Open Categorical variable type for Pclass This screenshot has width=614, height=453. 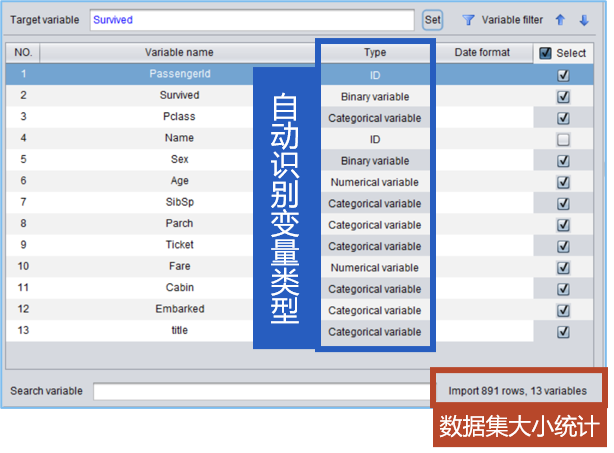(375, 118)
